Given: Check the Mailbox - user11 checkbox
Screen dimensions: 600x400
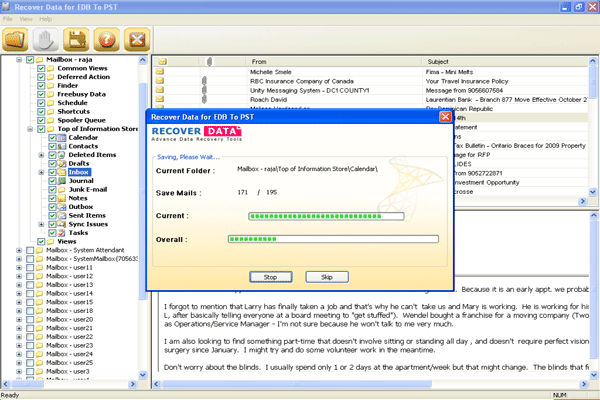Looking at the screenshot, I should [x=30, y=268].
